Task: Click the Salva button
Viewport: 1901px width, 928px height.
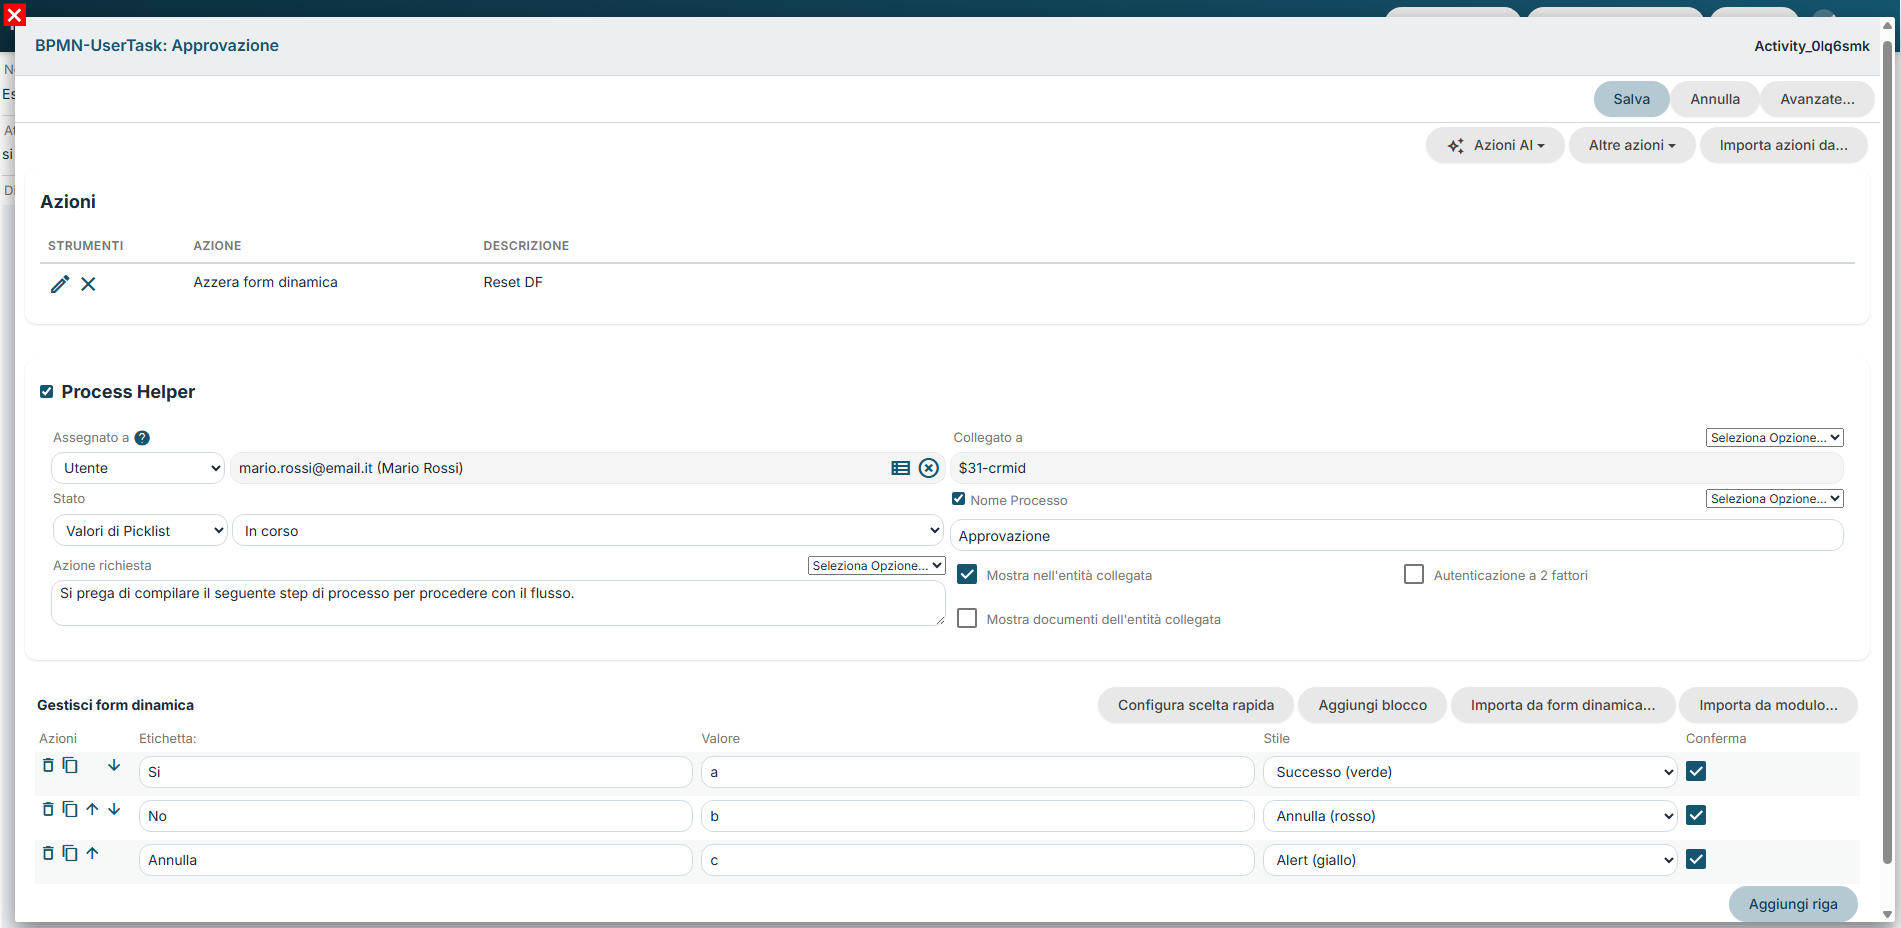Action: click(x=1631, y=99)
